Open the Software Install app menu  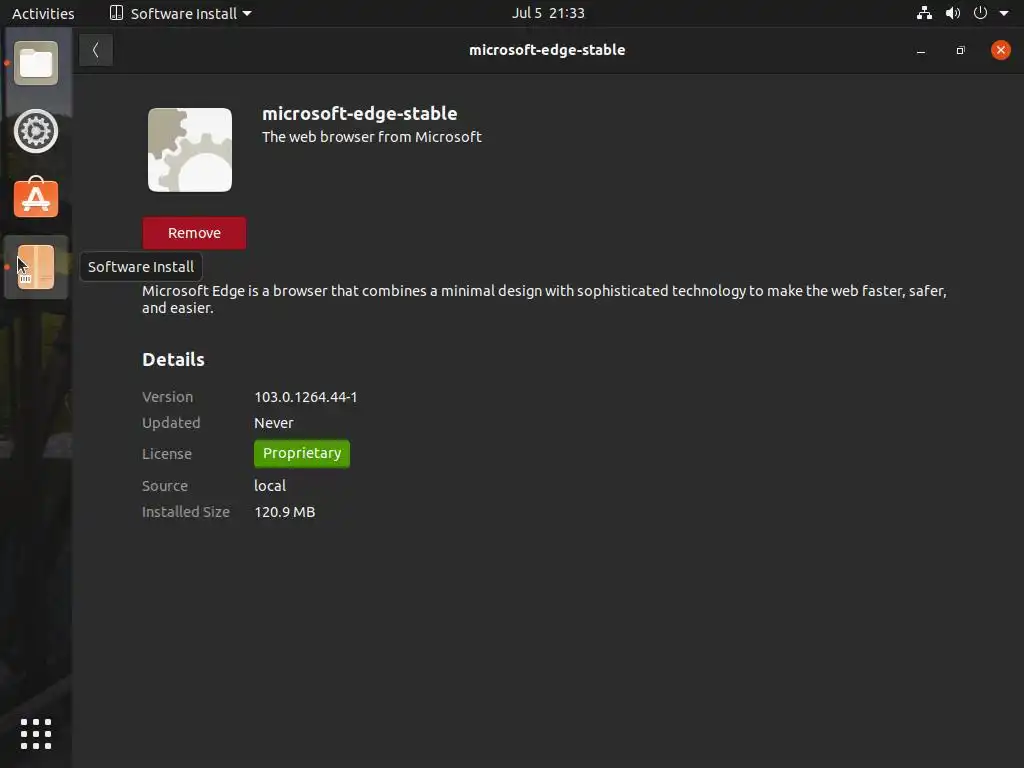coord(180,13)
